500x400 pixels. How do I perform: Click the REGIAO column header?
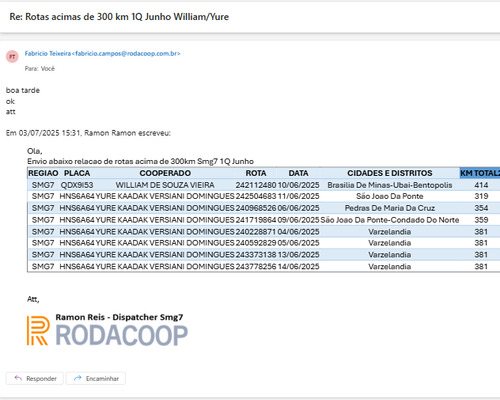[x=43, y=173]
